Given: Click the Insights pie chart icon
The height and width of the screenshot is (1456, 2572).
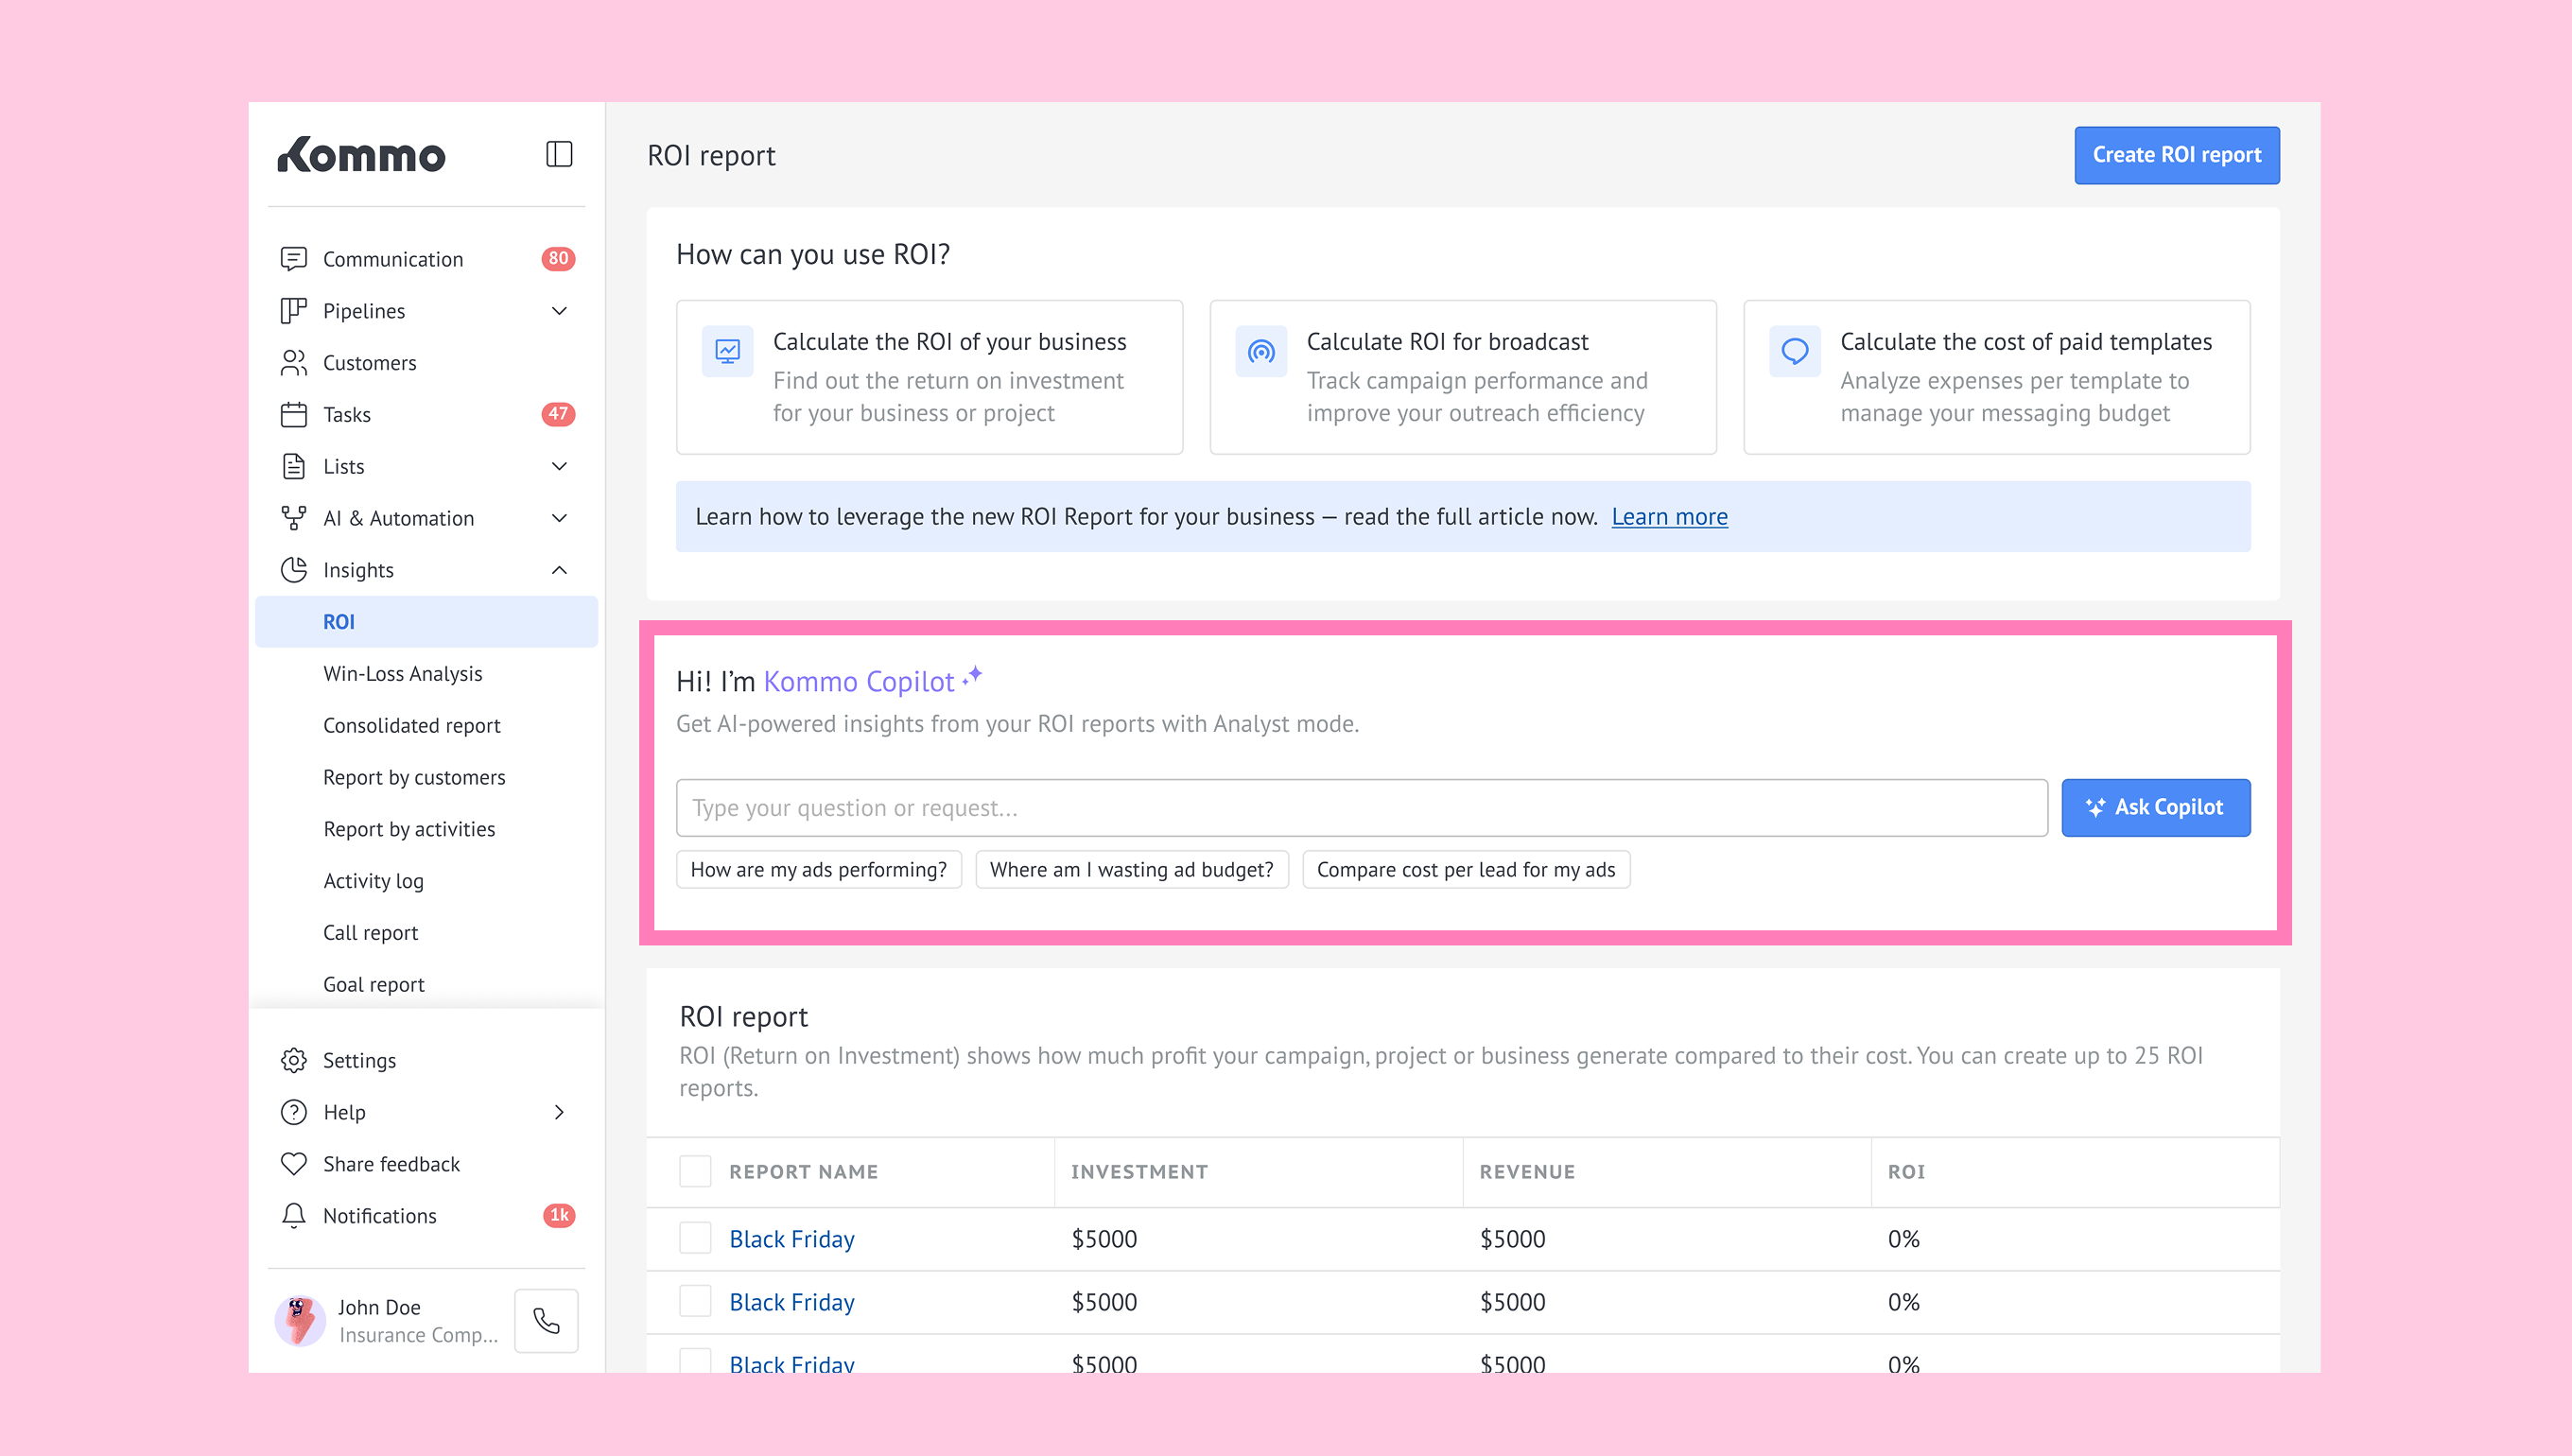Looking at the screenshot, I should click(293, 570).
